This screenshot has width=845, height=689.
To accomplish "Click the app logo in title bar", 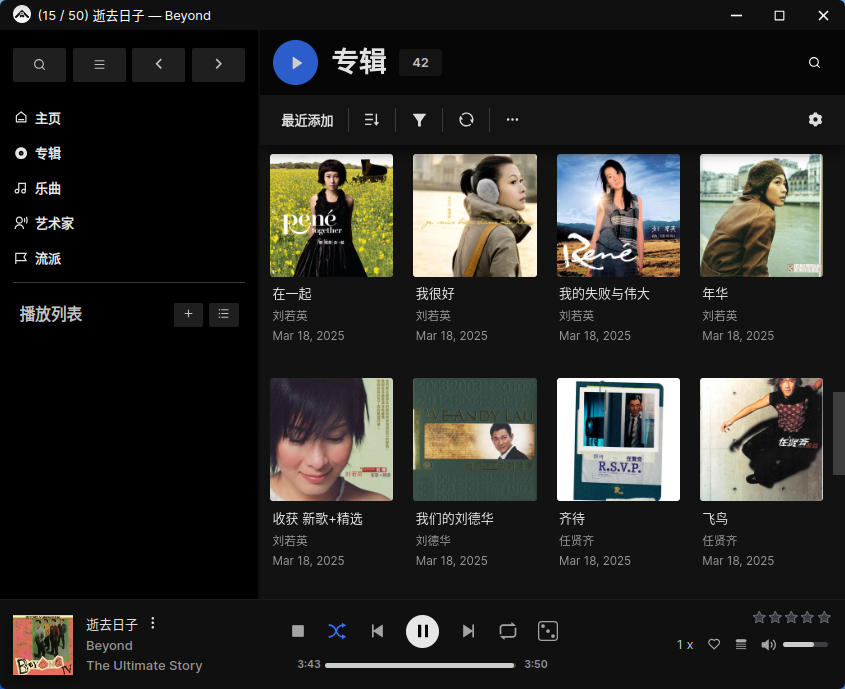I will click(x=22, y=15).
